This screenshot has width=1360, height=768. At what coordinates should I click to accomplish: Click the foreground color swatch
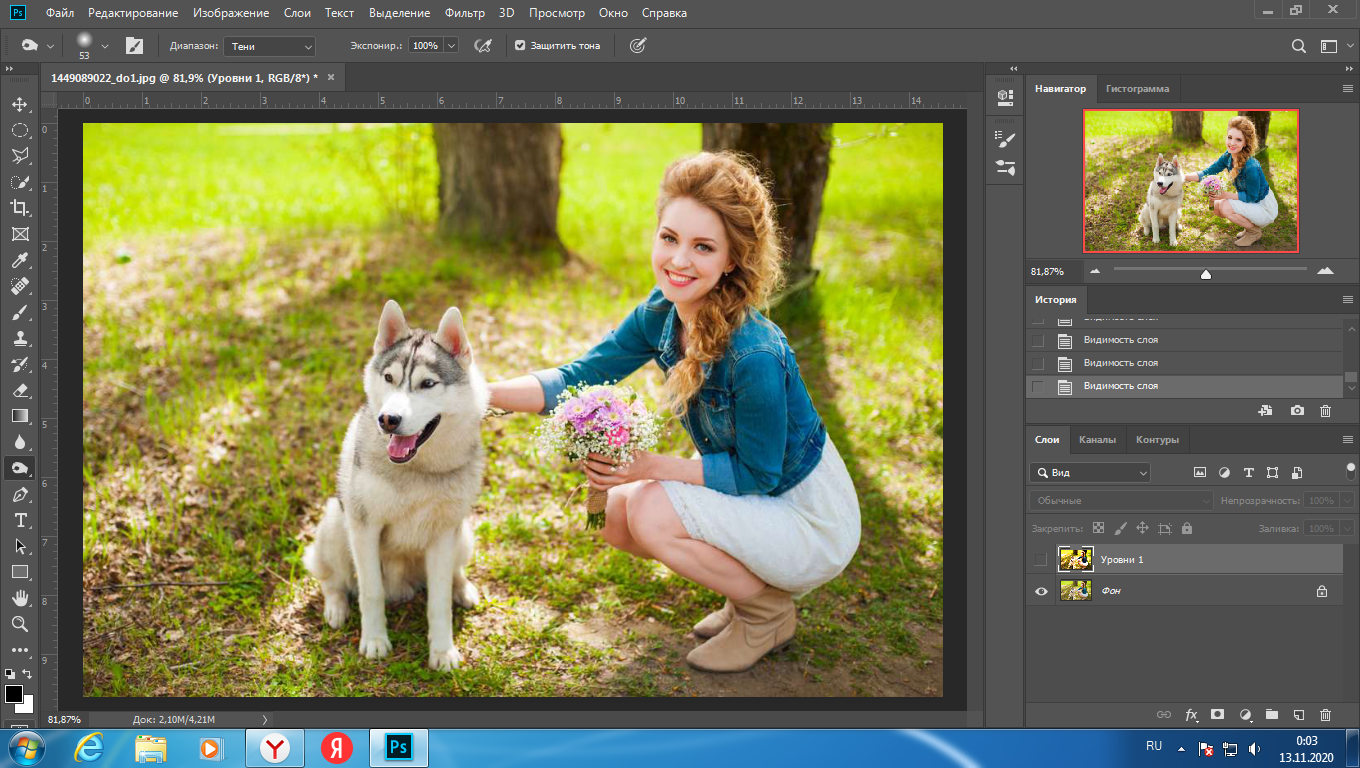[14, 693]
